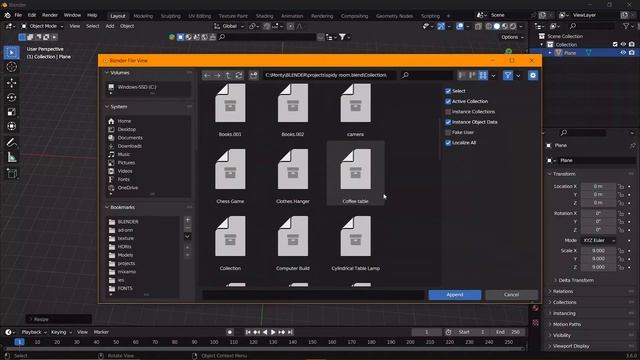Image resolution: width=640 pixels, height=360 pixels.
Task: Play animation forward
Action: point(273,332)
